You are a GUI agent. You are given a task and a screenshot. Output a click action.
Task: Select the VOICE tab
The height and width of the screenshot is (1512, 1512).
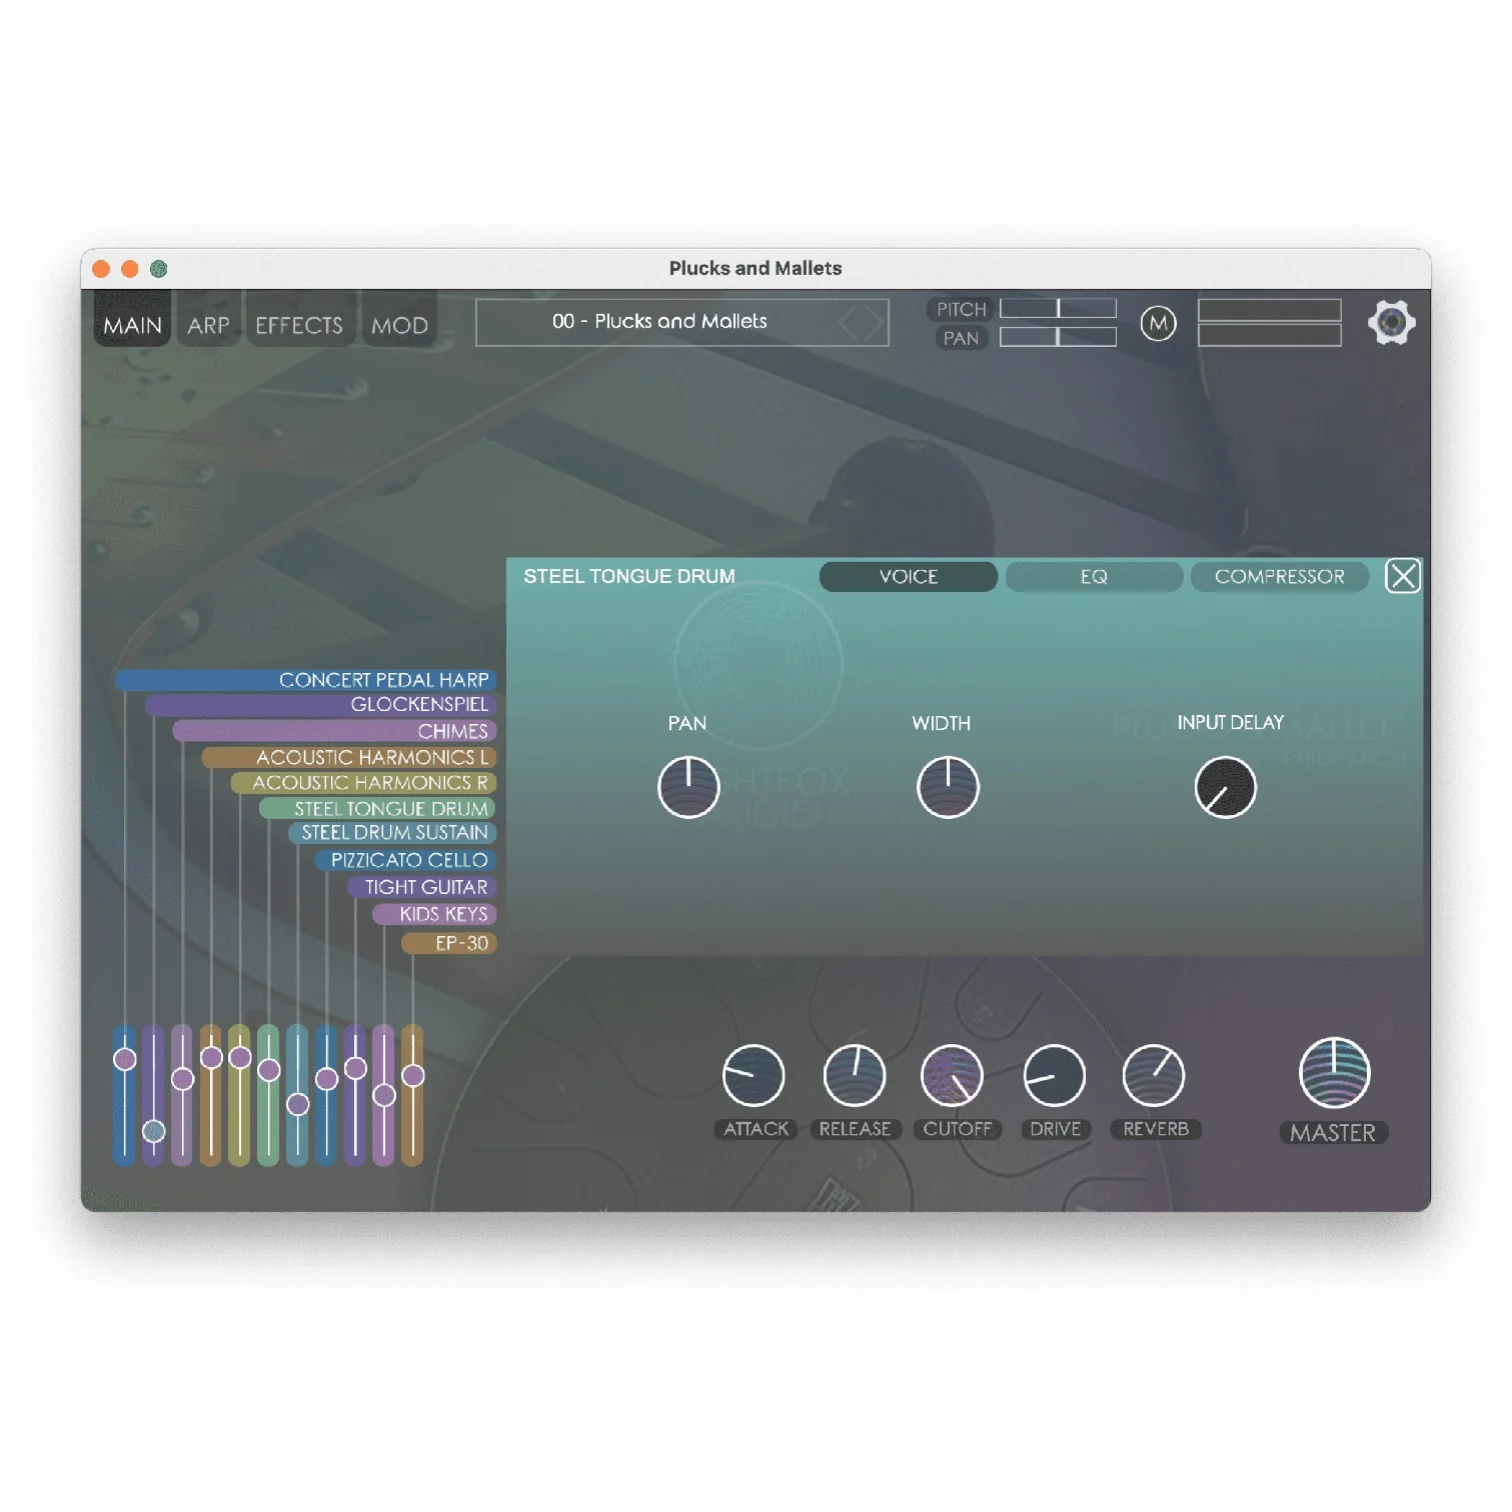(908, 577)
